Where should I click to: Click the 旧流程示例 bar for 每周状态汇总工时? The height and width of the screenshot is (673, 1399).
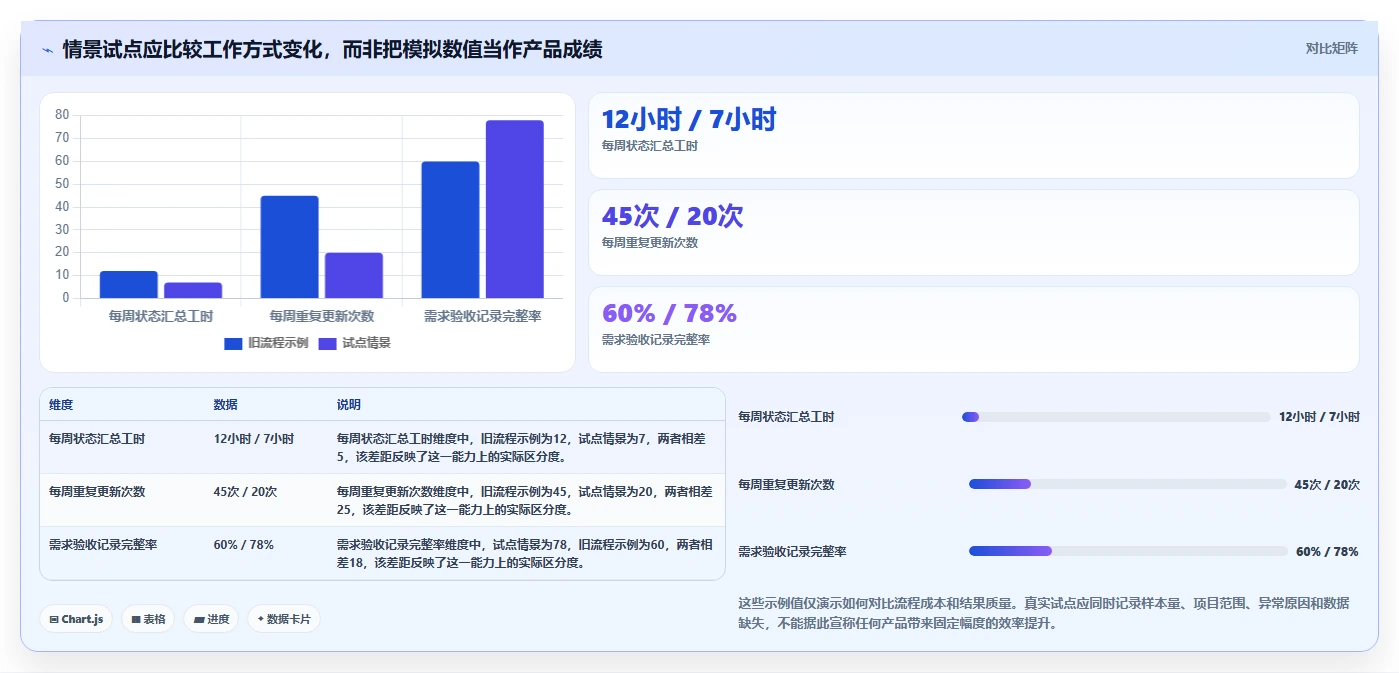(128, 285)
